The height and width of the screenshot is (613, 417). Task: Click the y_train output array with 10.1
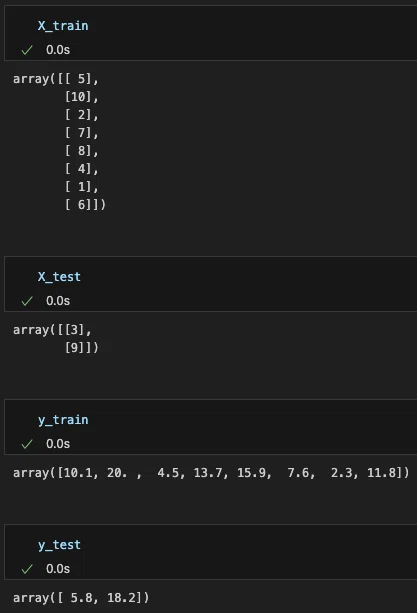[x=211, y=473]
